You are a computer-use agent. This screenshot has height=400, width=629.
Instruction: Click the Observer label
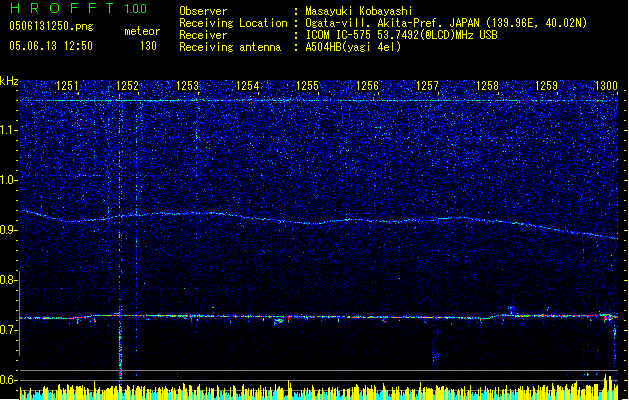[x=203, y=11]
